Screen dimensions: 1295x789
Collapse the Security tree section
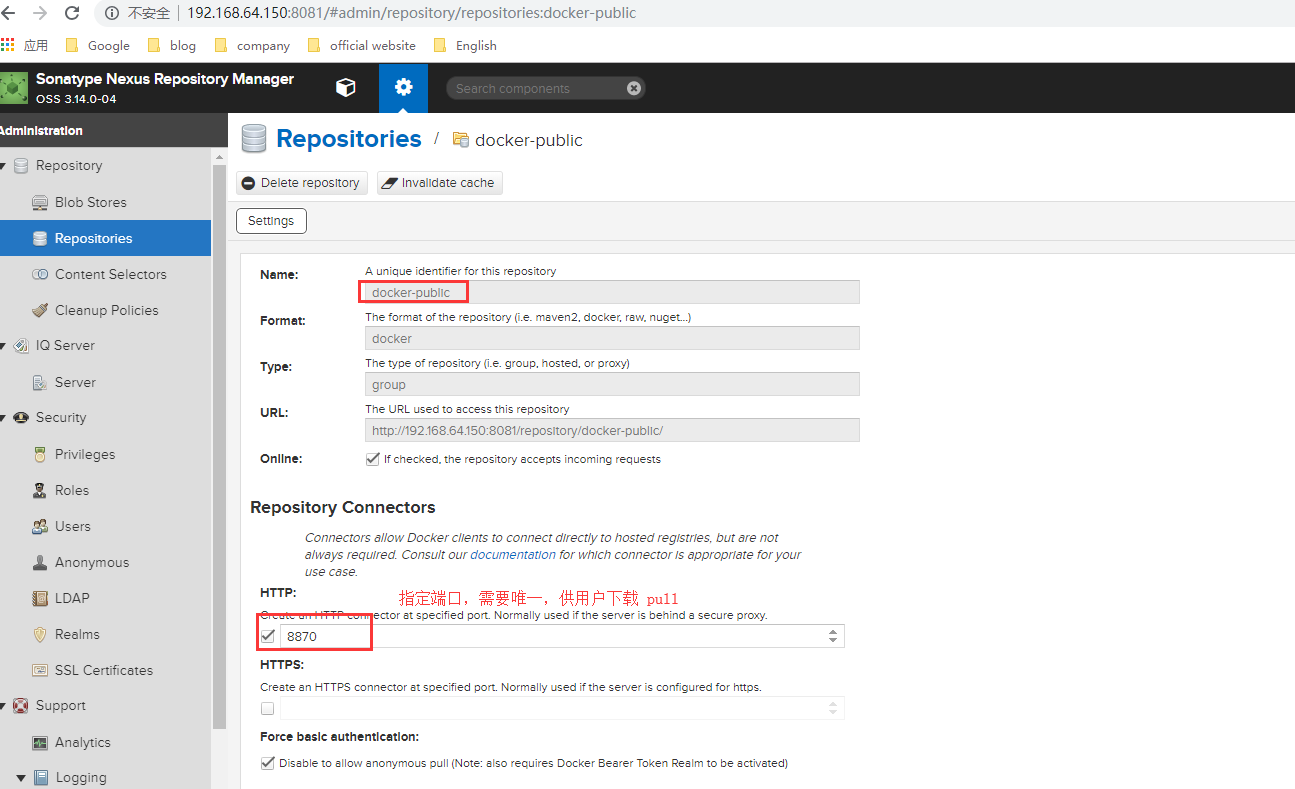point(4,418)
